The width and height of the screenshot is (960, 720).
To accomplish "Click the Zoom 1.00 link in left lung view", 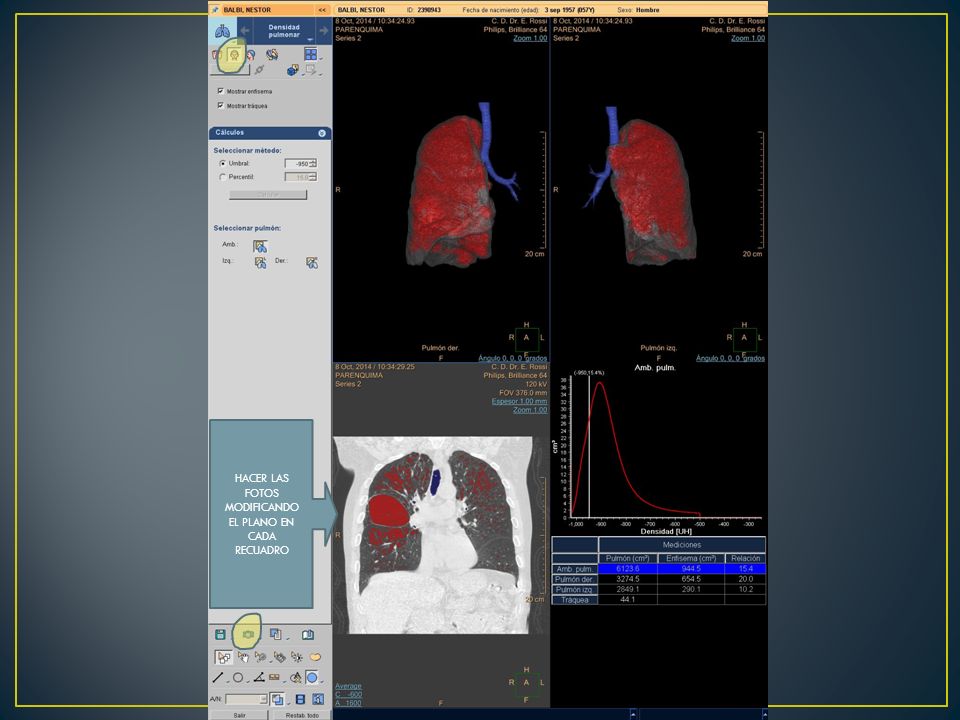I will (x=748, y=38).
